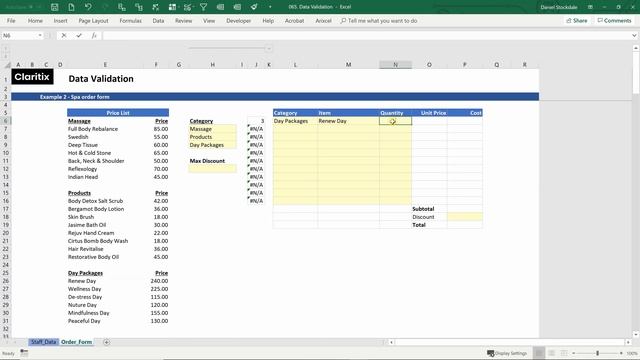The height and width of the screenshot is (360, 640).
Task: Switch to Page Layout view icon
Action: (551, 353)
